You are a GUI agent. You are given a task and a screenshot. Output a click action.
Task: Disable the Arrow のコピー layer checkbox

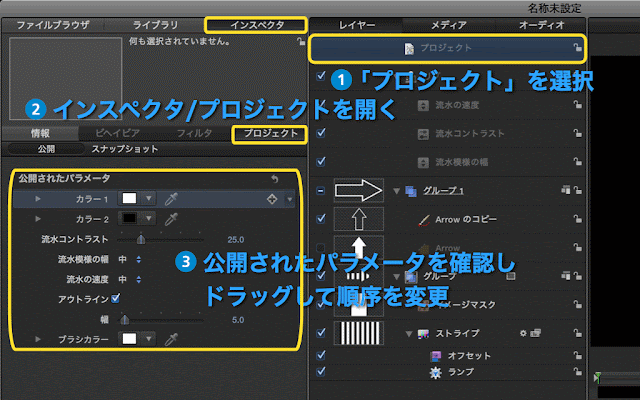[x=321, y=218]
